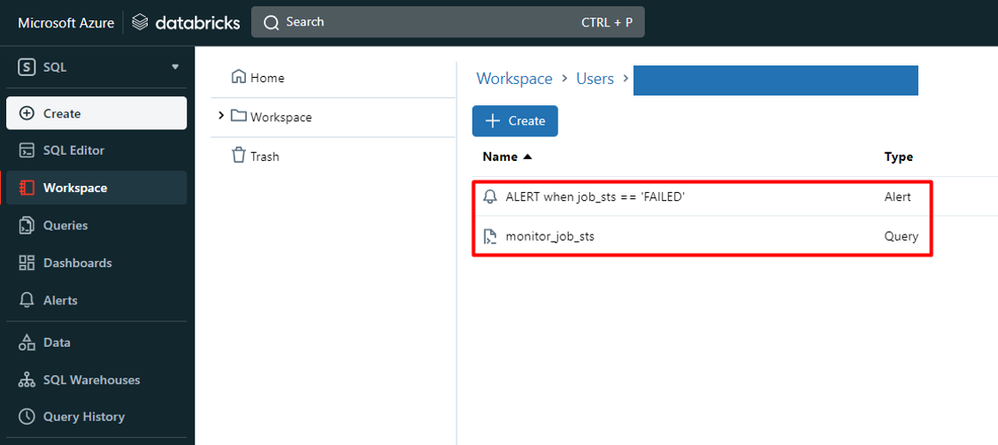Click the SQL persona square icon
This screenshot has width=998, height=445.
pyautogui.click(x=27, y=67)
